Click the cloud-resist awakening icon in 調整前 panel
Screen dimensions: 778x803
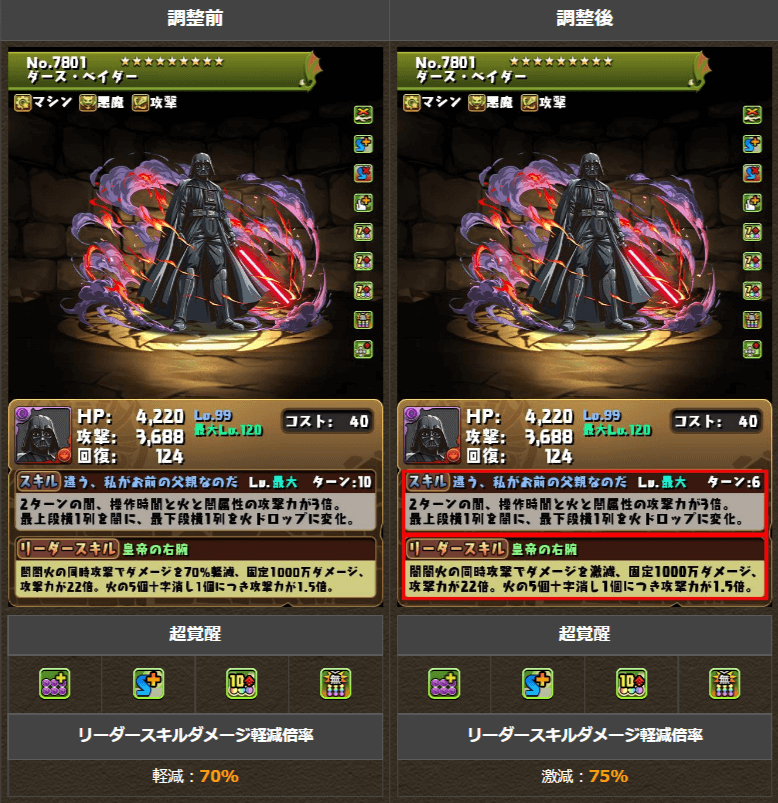point(363,115)
